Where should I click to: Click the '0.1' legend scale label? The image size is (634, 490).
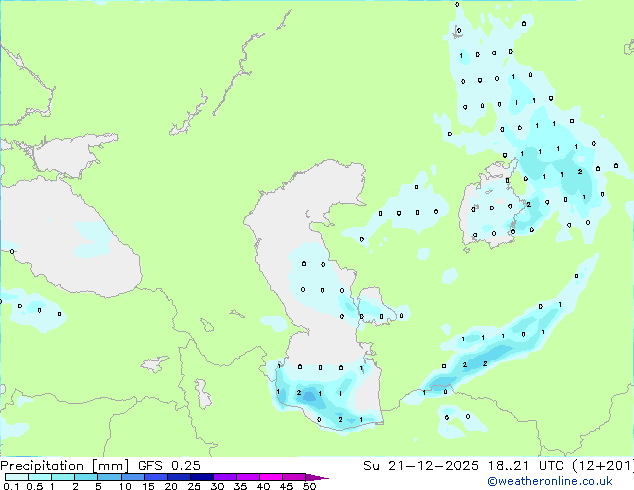[11, 486]
